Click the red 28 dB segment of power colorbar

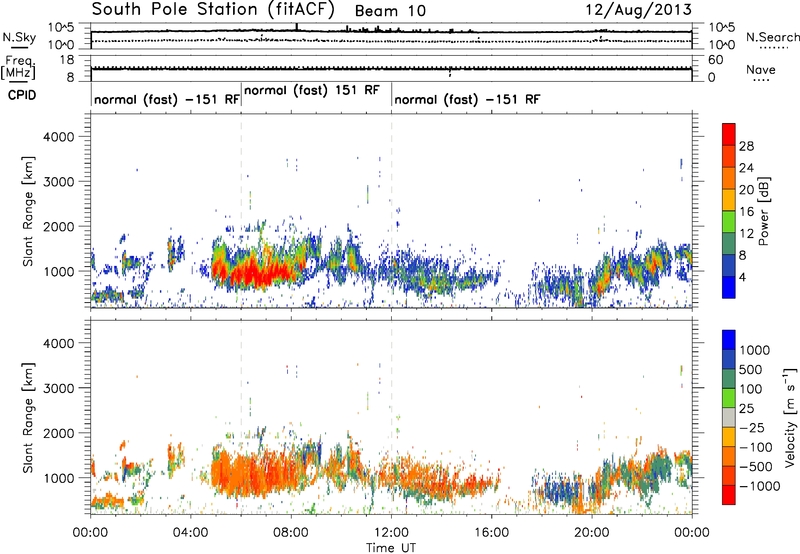coord(729,135)
